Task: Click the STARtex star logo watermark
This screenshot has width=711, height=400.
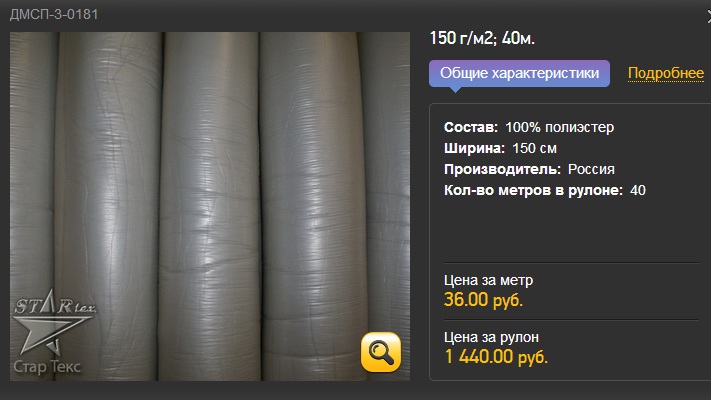Action: [54, 321]
